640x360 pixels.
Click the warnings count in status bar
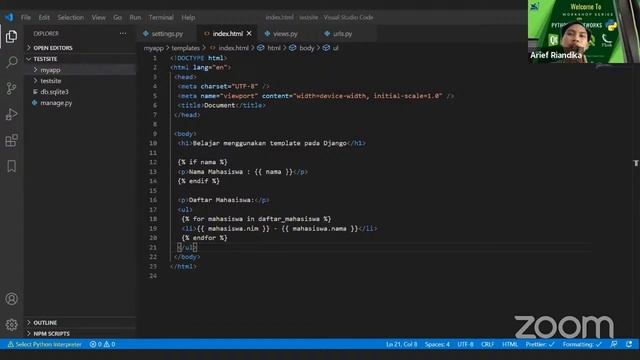[109, 344]
